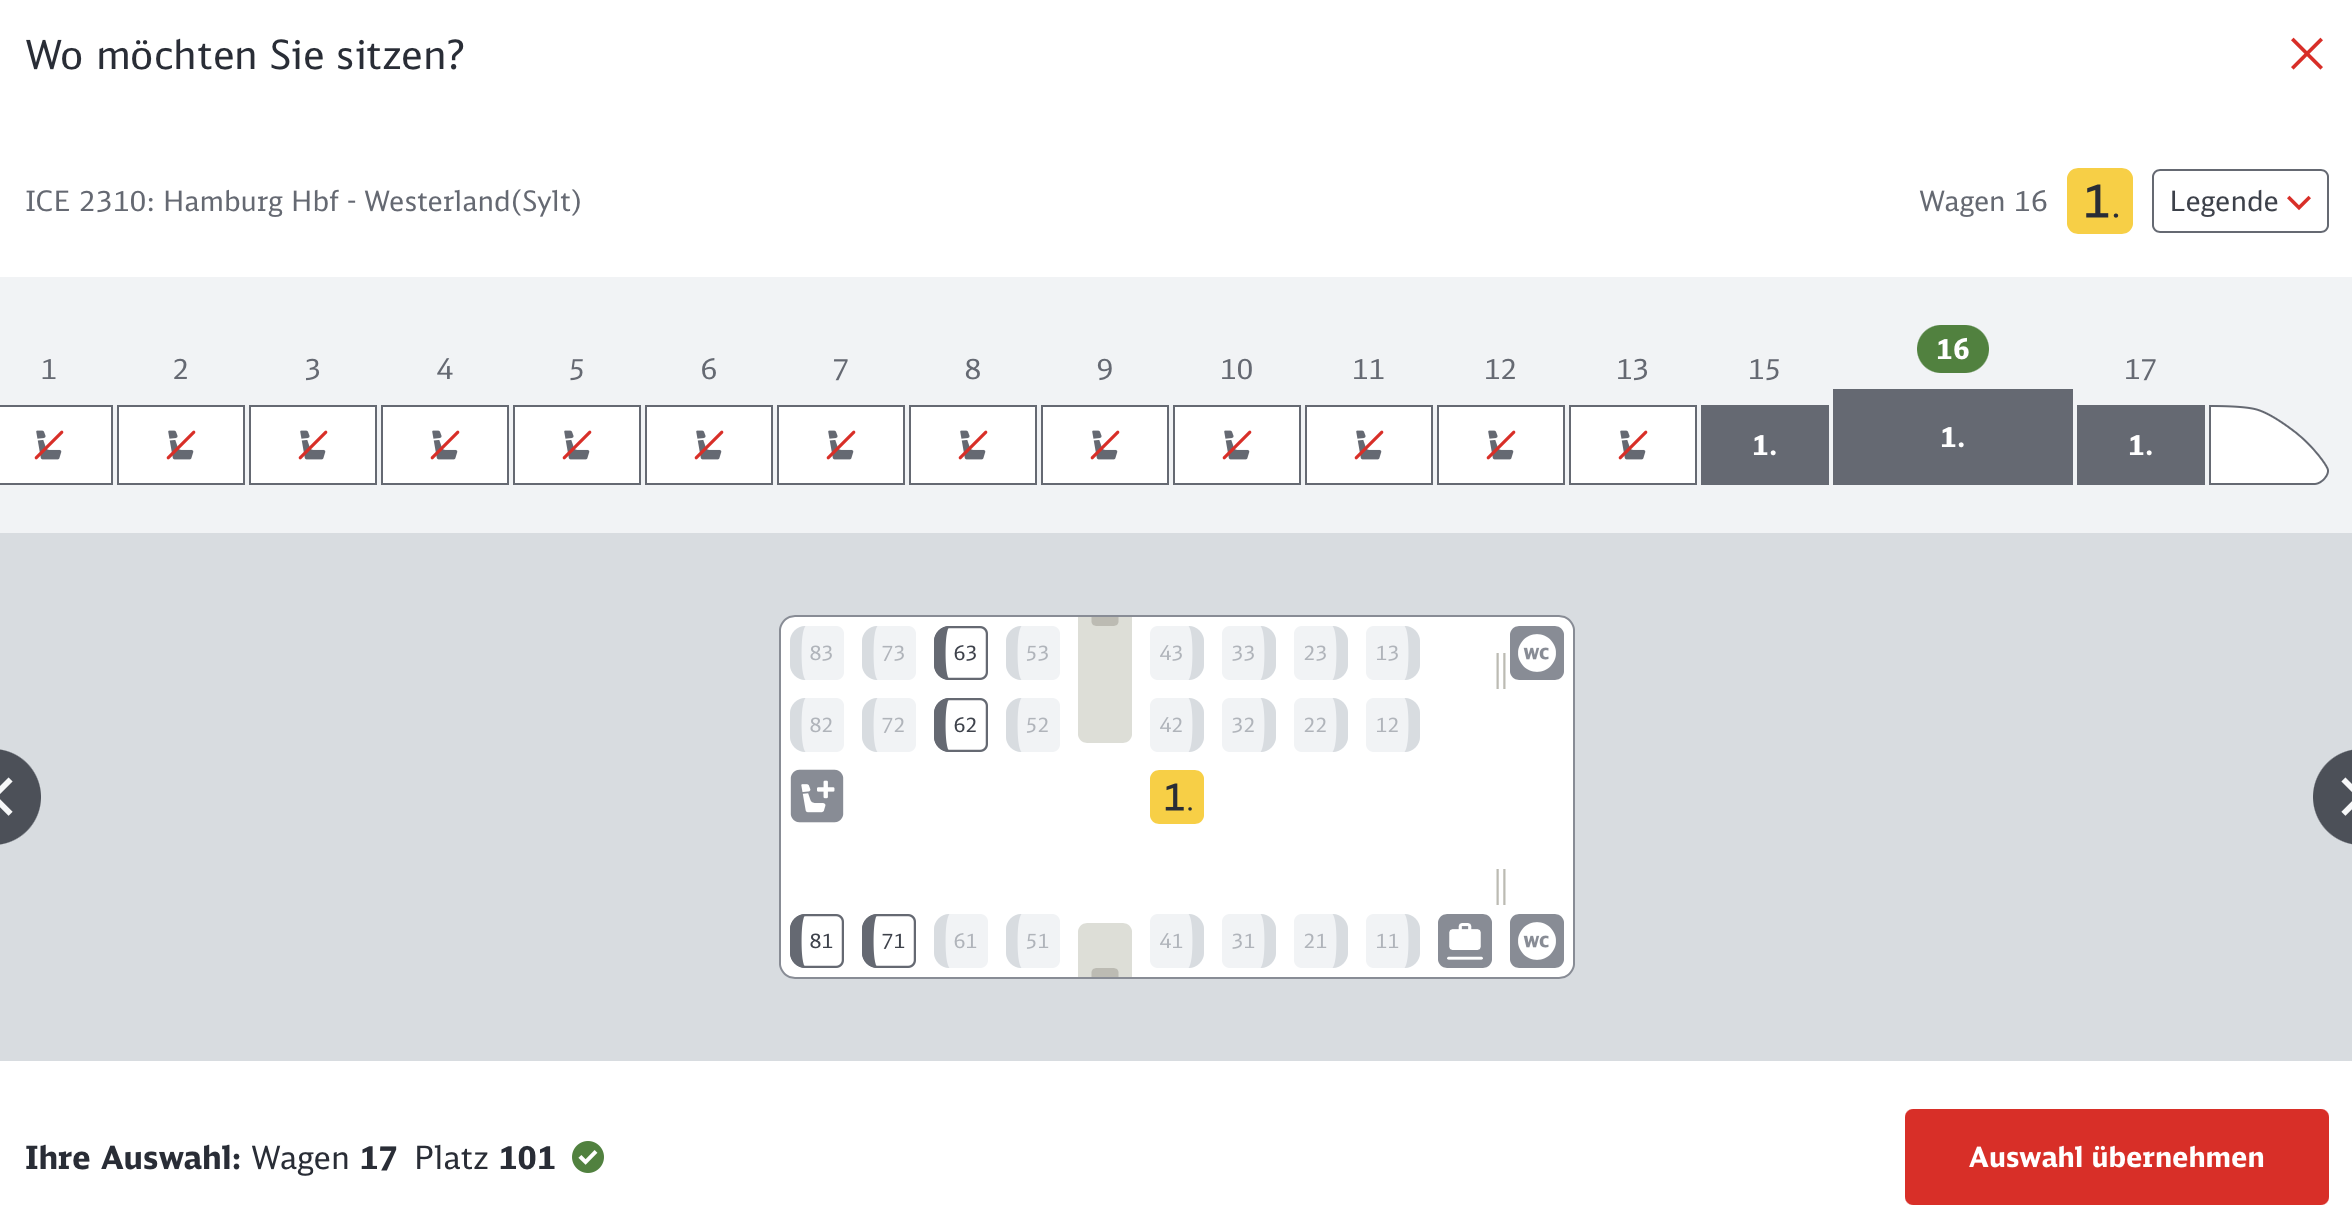Click the yellow first class badge in wagon
Screen dimensions: 2352x1228
pos(1176,797)
